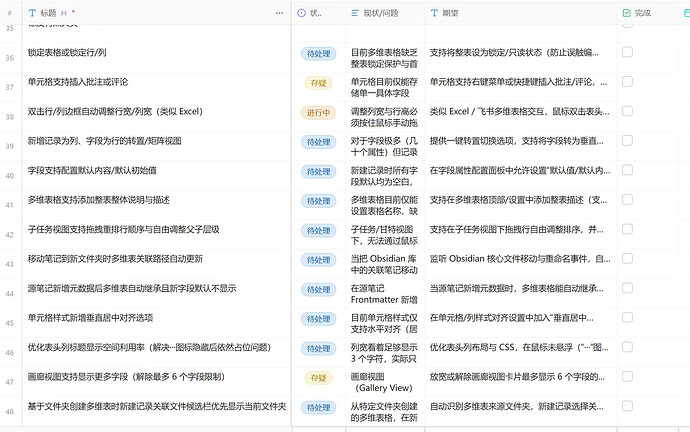Select title "多维表格支持添加整表整体说明与描述"
This screenshot has width=690, height=432.
pos(99,200)
